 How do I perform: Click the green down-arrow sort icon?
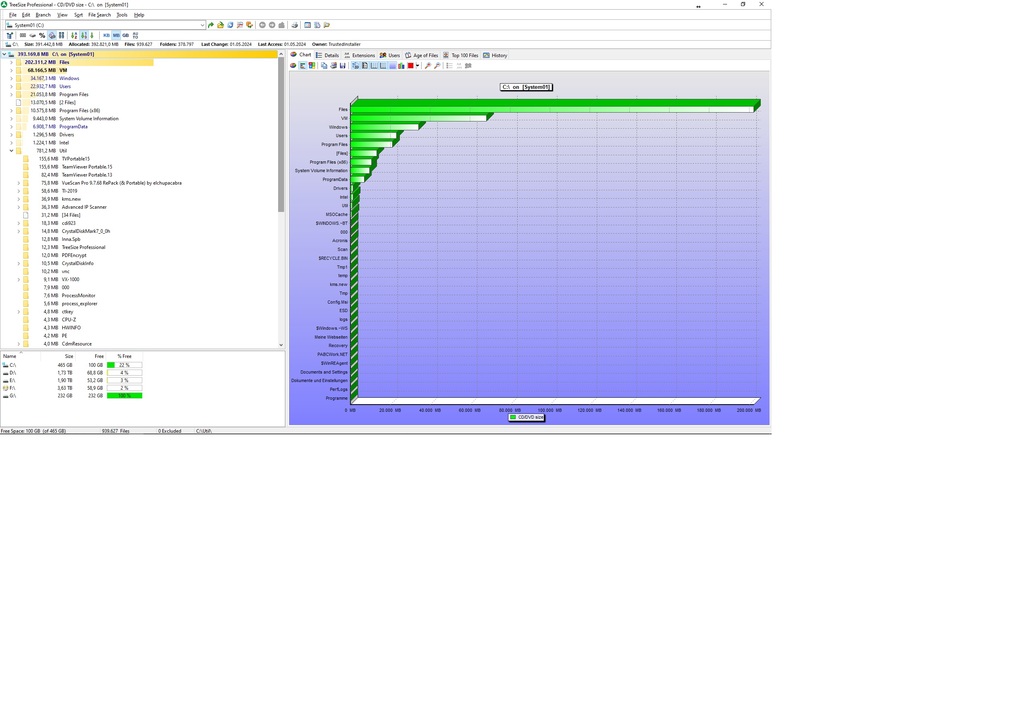click(92, 35)
